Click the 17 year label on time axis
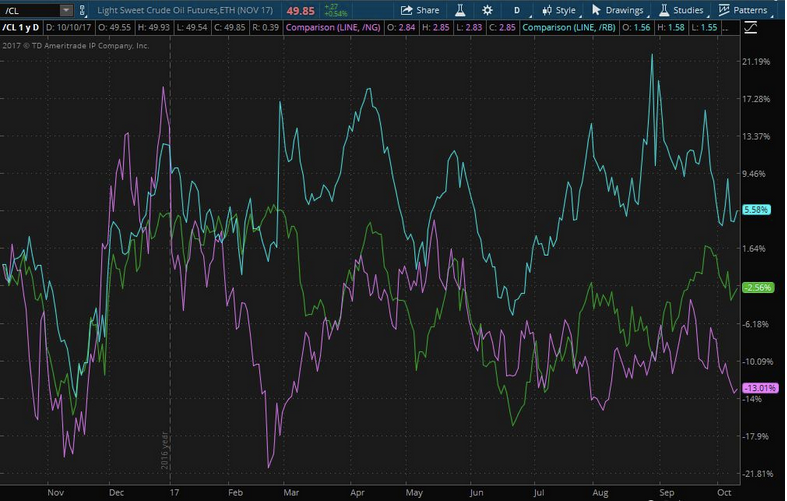 pyautogui.click(x=174, y=492)
